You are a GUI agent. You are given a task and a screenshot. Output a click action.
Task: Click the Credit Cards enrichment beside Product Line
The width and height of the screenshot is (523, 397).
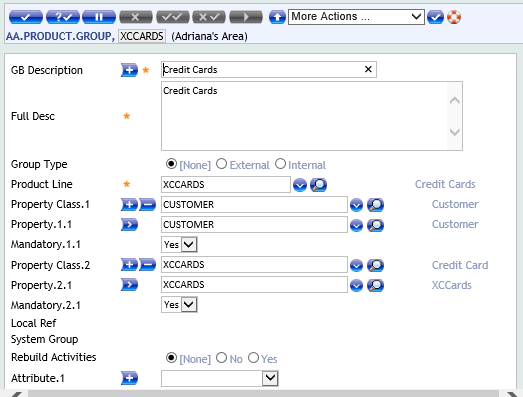coord(445,184)
